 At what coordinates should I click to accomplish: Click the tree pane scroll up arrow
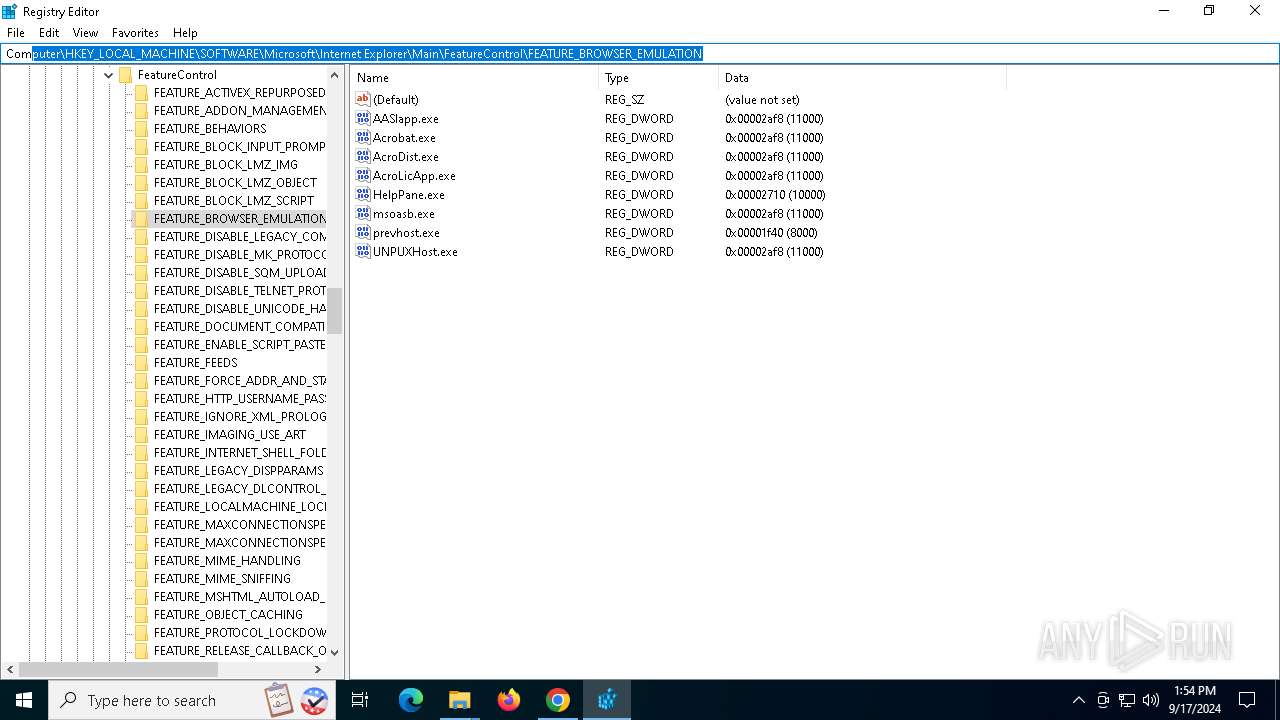pyautogui.click(x=335, y=75)
